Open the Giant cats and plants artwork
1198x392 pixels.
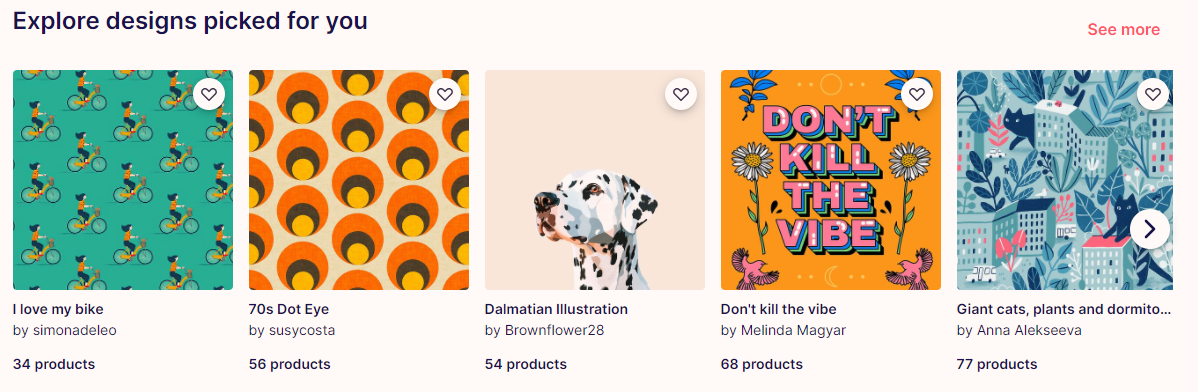click(x=1065, y=180)
